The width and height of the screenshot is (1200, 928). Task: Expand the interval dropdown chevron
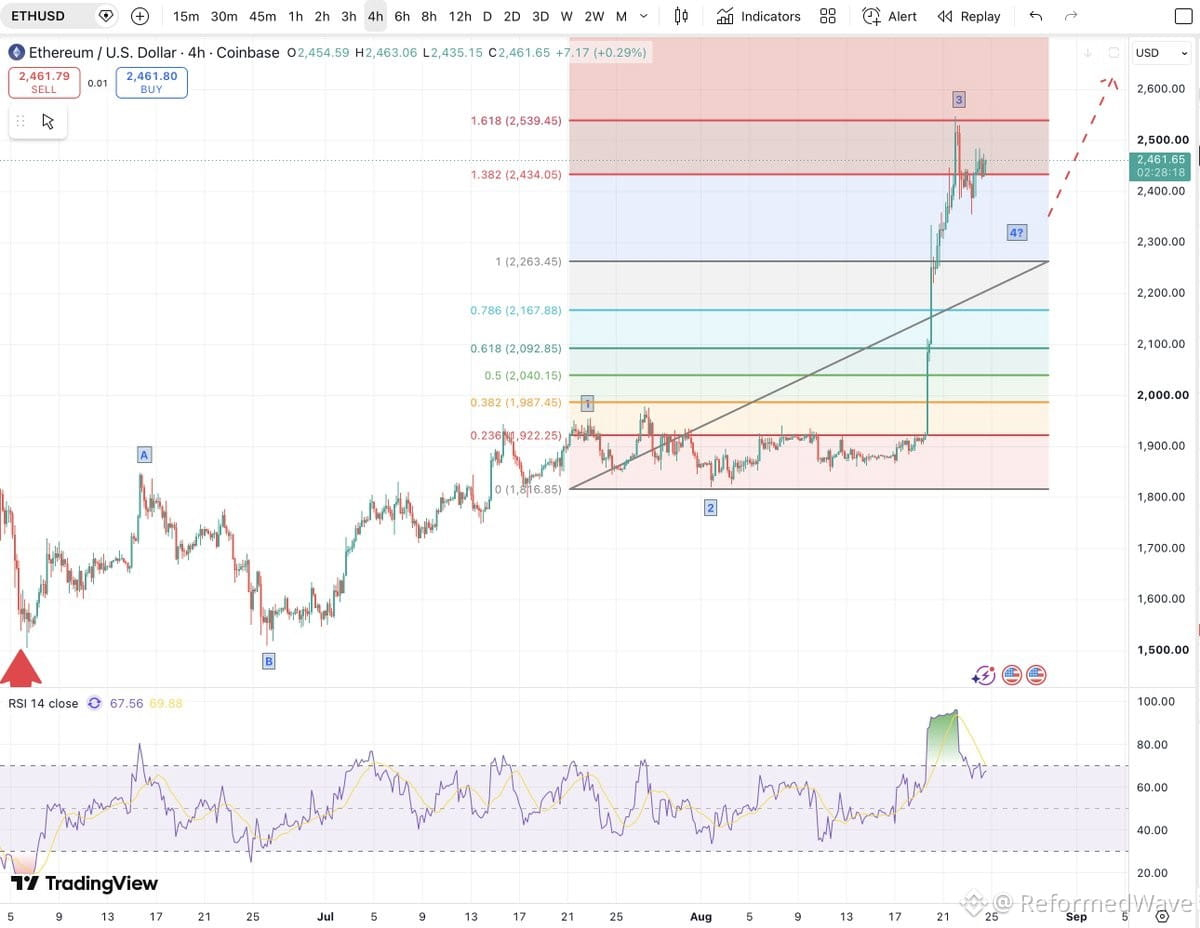(x=644, y=16)
